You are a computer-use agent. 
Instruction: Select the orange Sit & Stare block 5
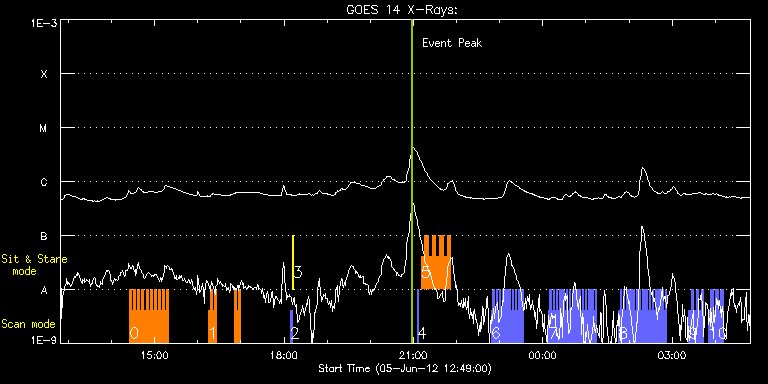click(x=436, y=263)
